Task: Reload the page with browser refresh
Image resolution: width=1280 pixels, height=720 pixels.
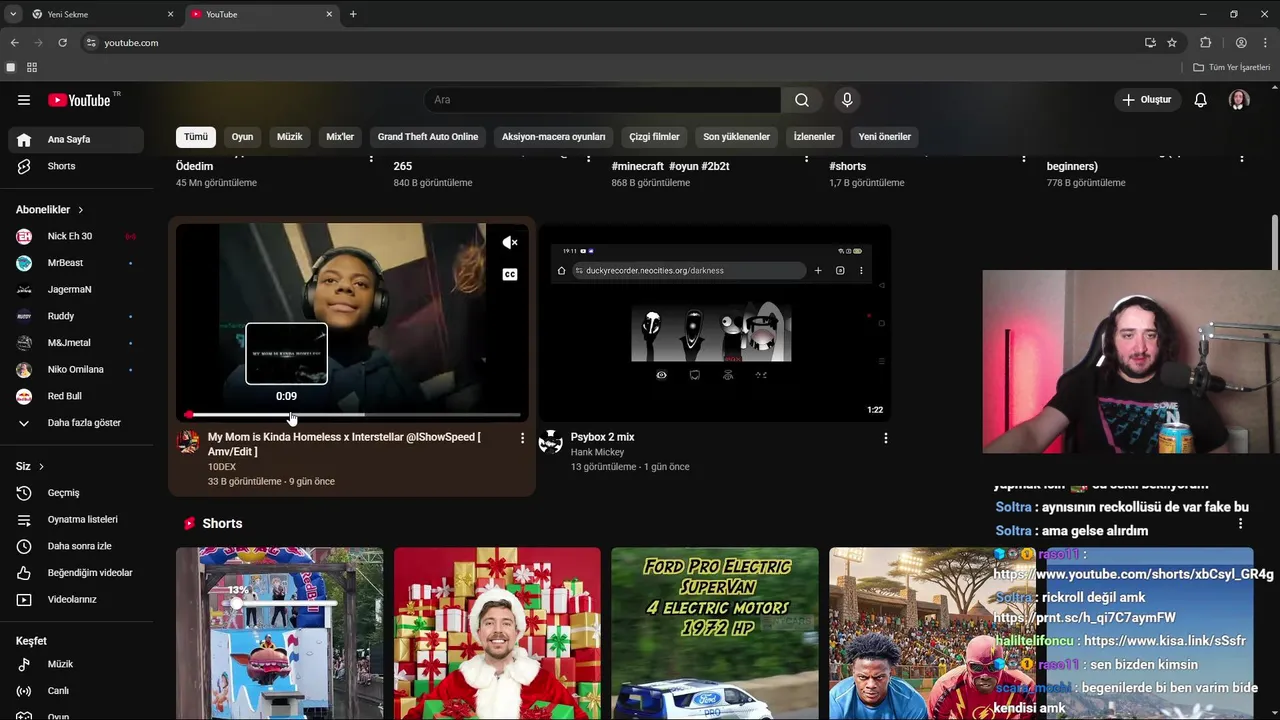Action: pos(62,43)
